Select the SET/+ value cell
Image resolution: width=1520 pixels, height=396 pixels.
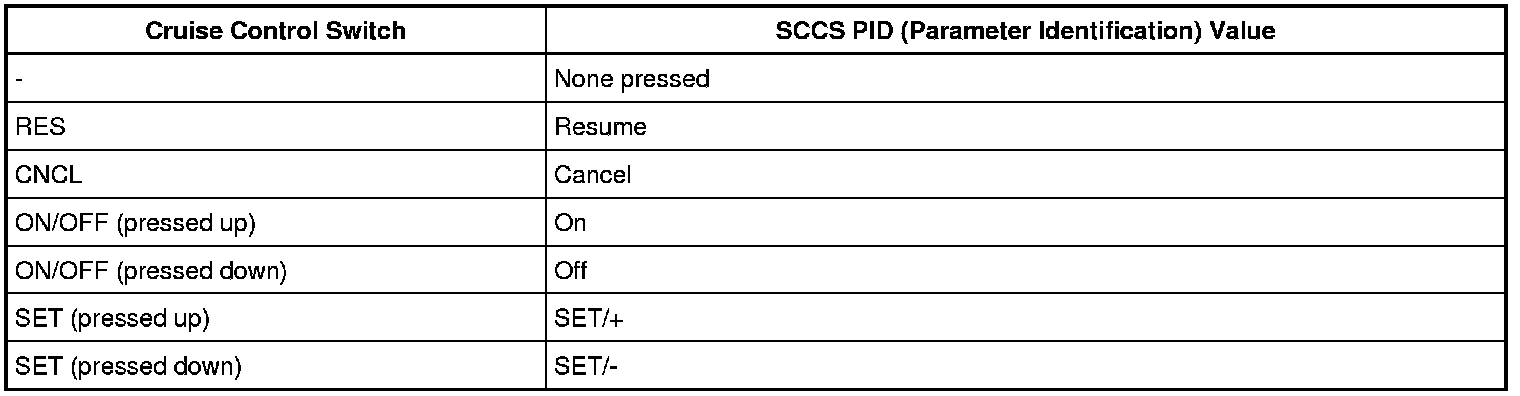(1026, 319)
